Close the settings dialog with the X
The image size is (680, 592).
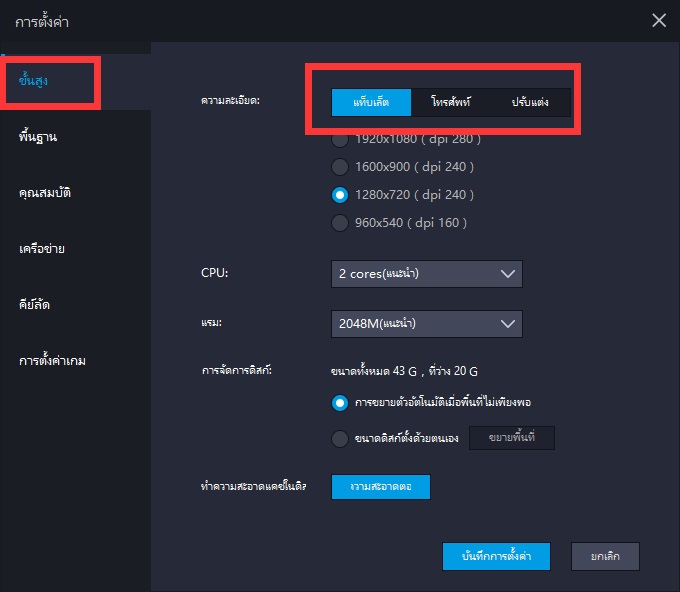coord(658,20)
